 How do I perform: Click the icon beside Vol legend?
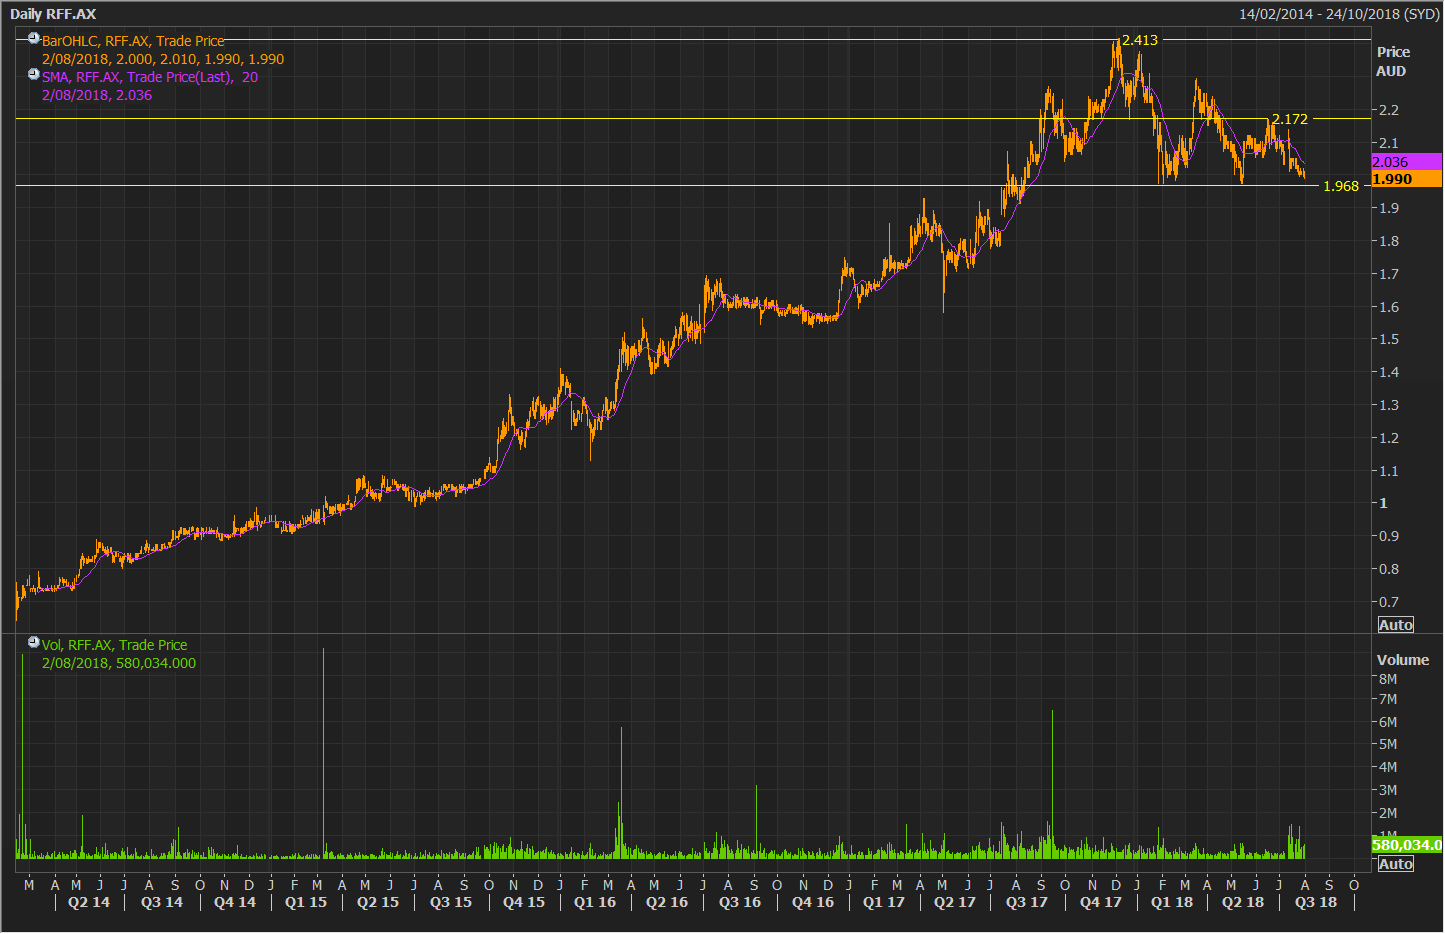(x=34, y=643)
